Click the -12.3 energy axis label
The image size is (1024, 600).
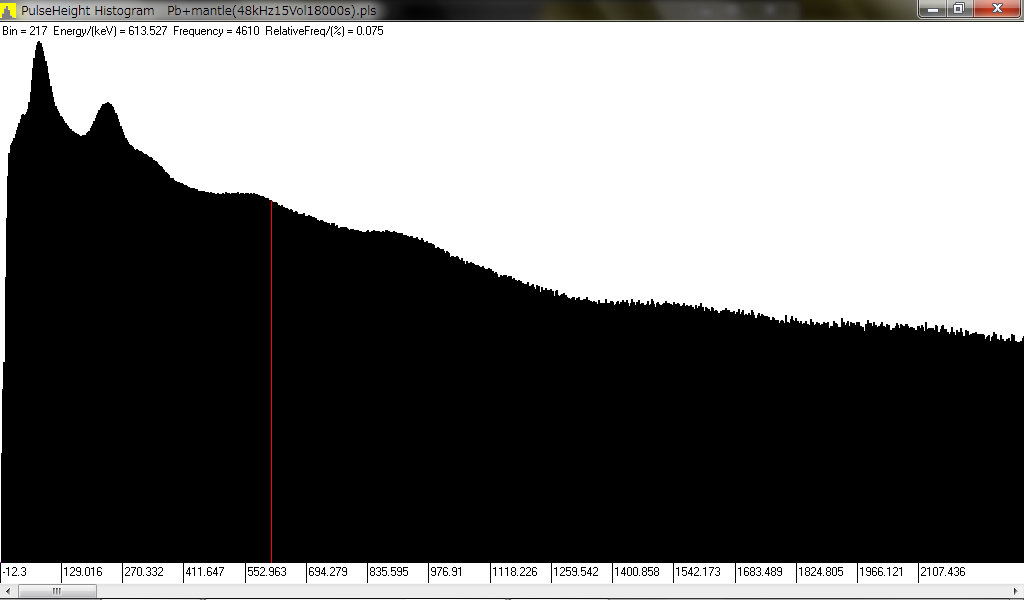16,572
